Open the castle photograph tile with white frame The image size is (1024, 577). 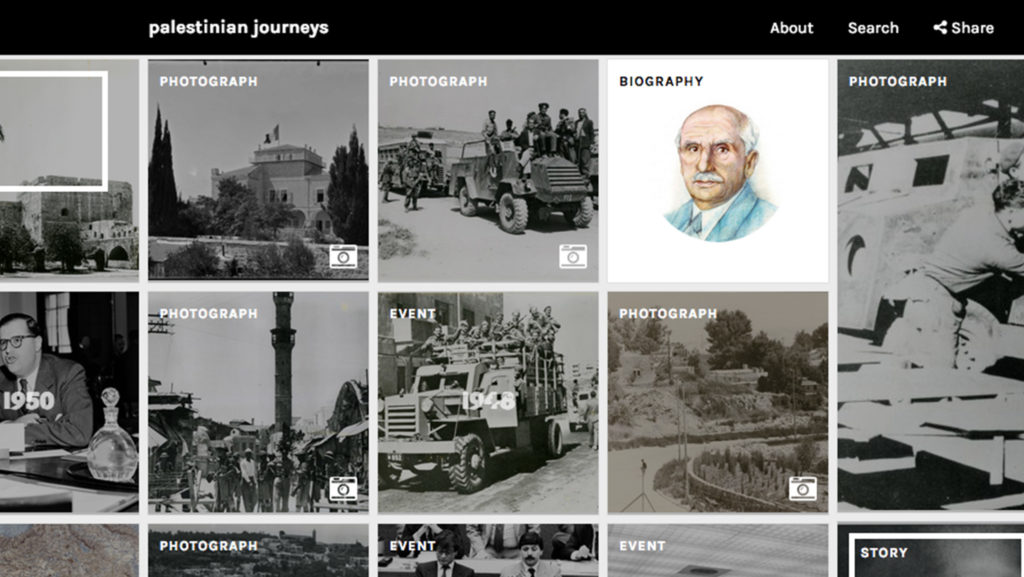(69, 171)
